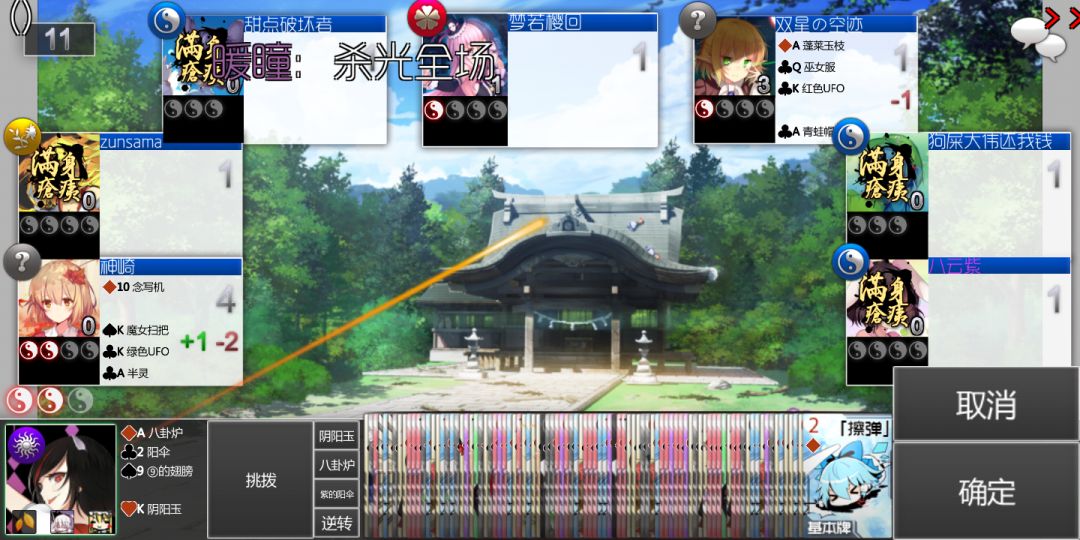Select the 梦若樱回 character portrait
Image resolution: width=1080 pixels, height=540 pixels.
pyautogui.click(x=465, y=56)
